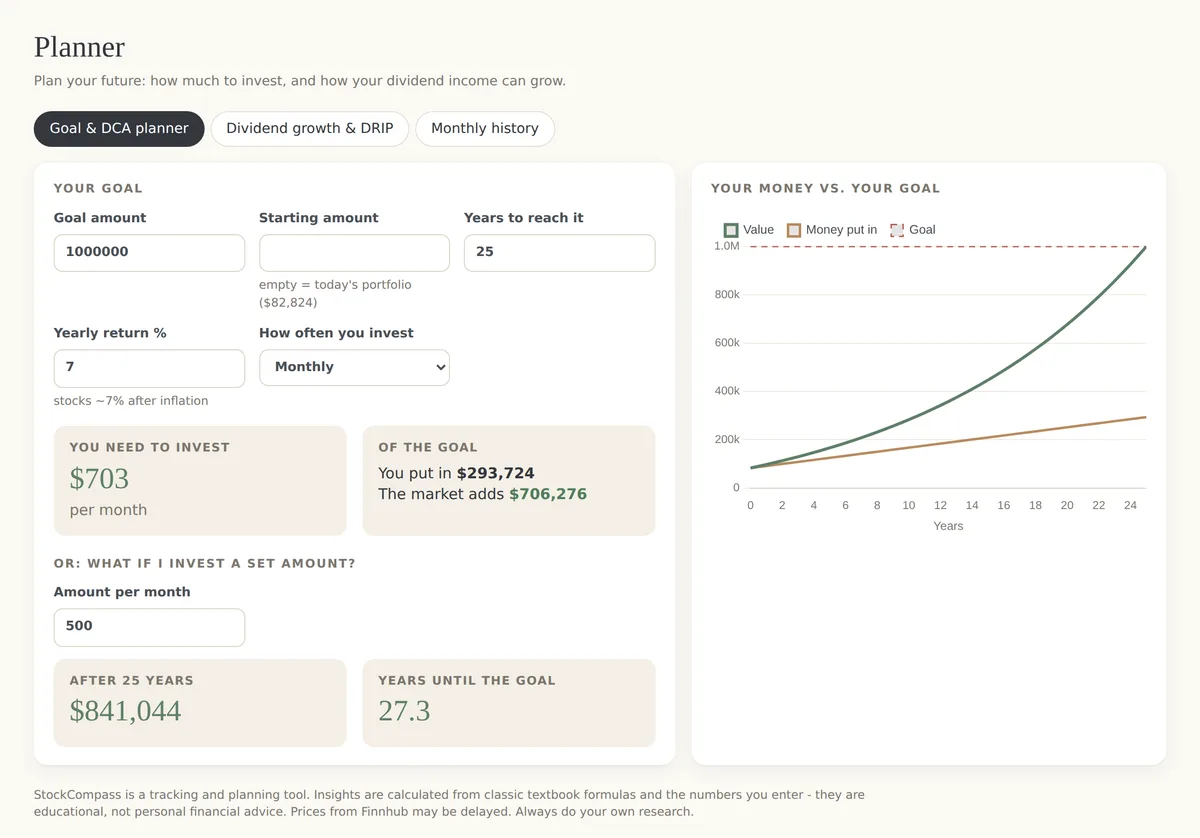Click the Planner page heading
This screenshot has height=838, width=1200.
(79, 47)
